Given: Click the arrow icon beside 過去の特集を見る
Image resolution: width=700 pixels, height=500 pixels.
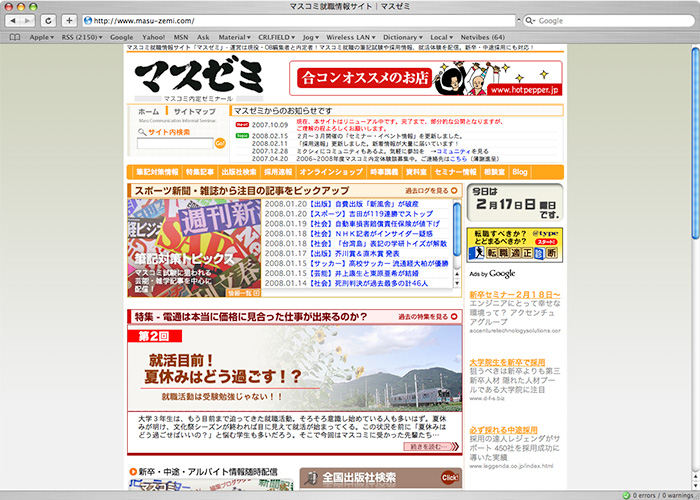Looking at the screenshot, I should (x=454, y=317).
